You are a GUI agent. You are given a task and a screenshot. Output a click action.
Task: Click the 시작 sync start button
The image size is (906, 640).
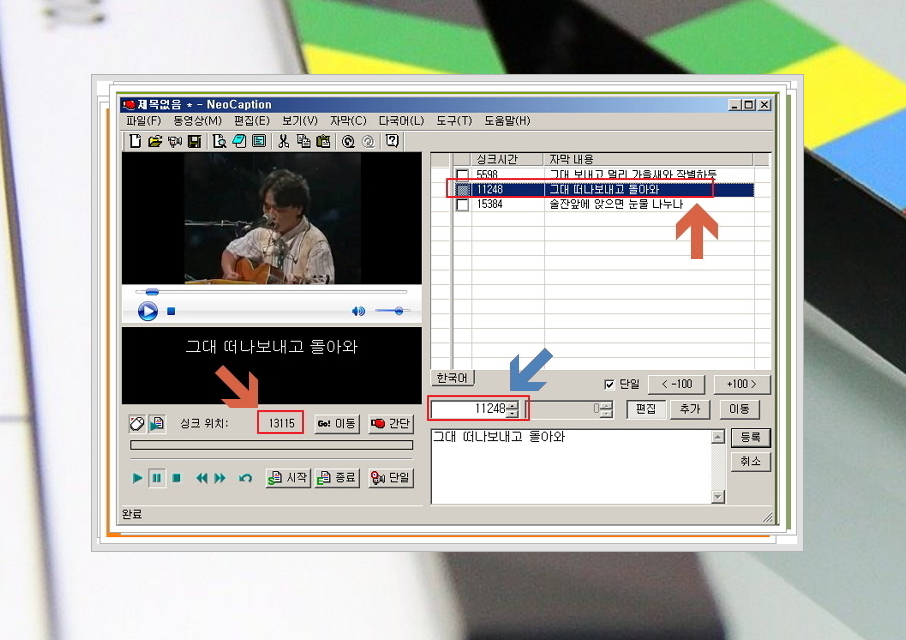point(288,478)
